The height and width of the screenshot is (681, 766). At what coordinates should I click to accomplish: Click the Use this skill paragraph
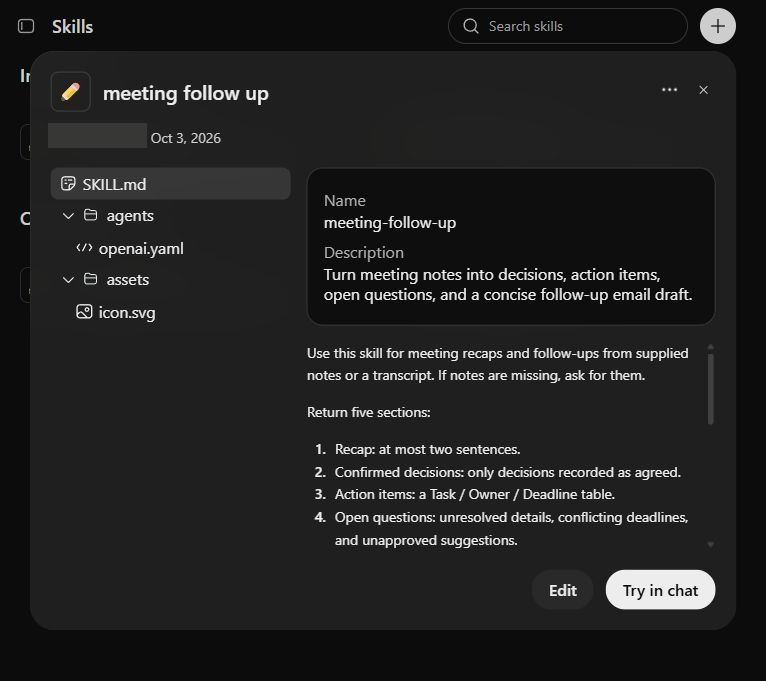(497, 364)
